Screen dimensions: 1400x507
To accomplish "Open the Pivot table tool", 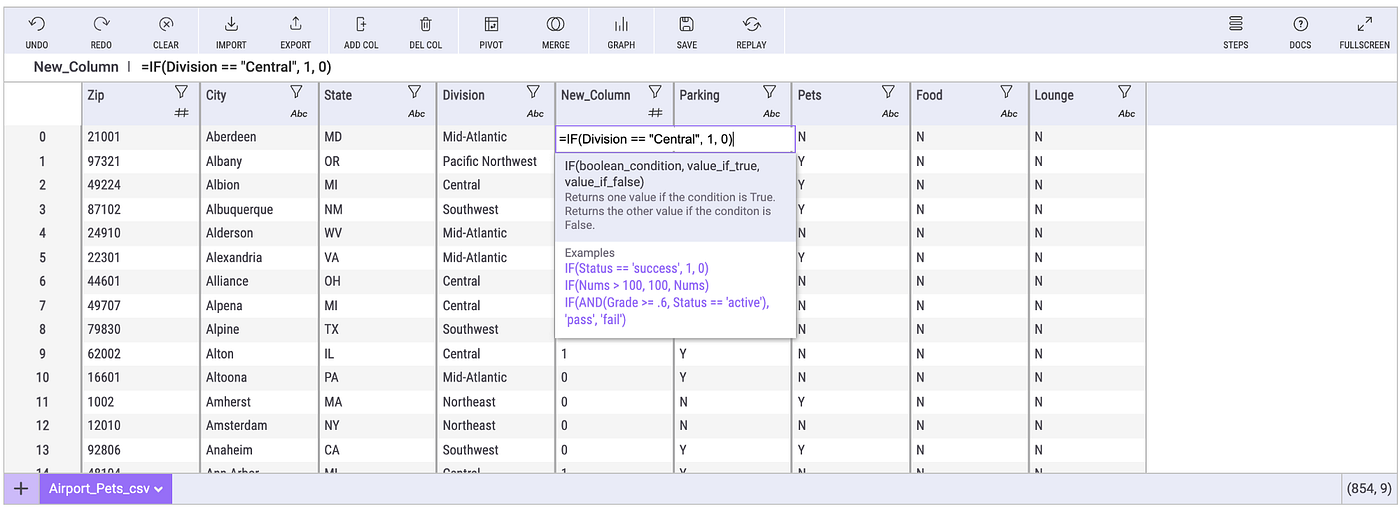I will pos(491,24).
